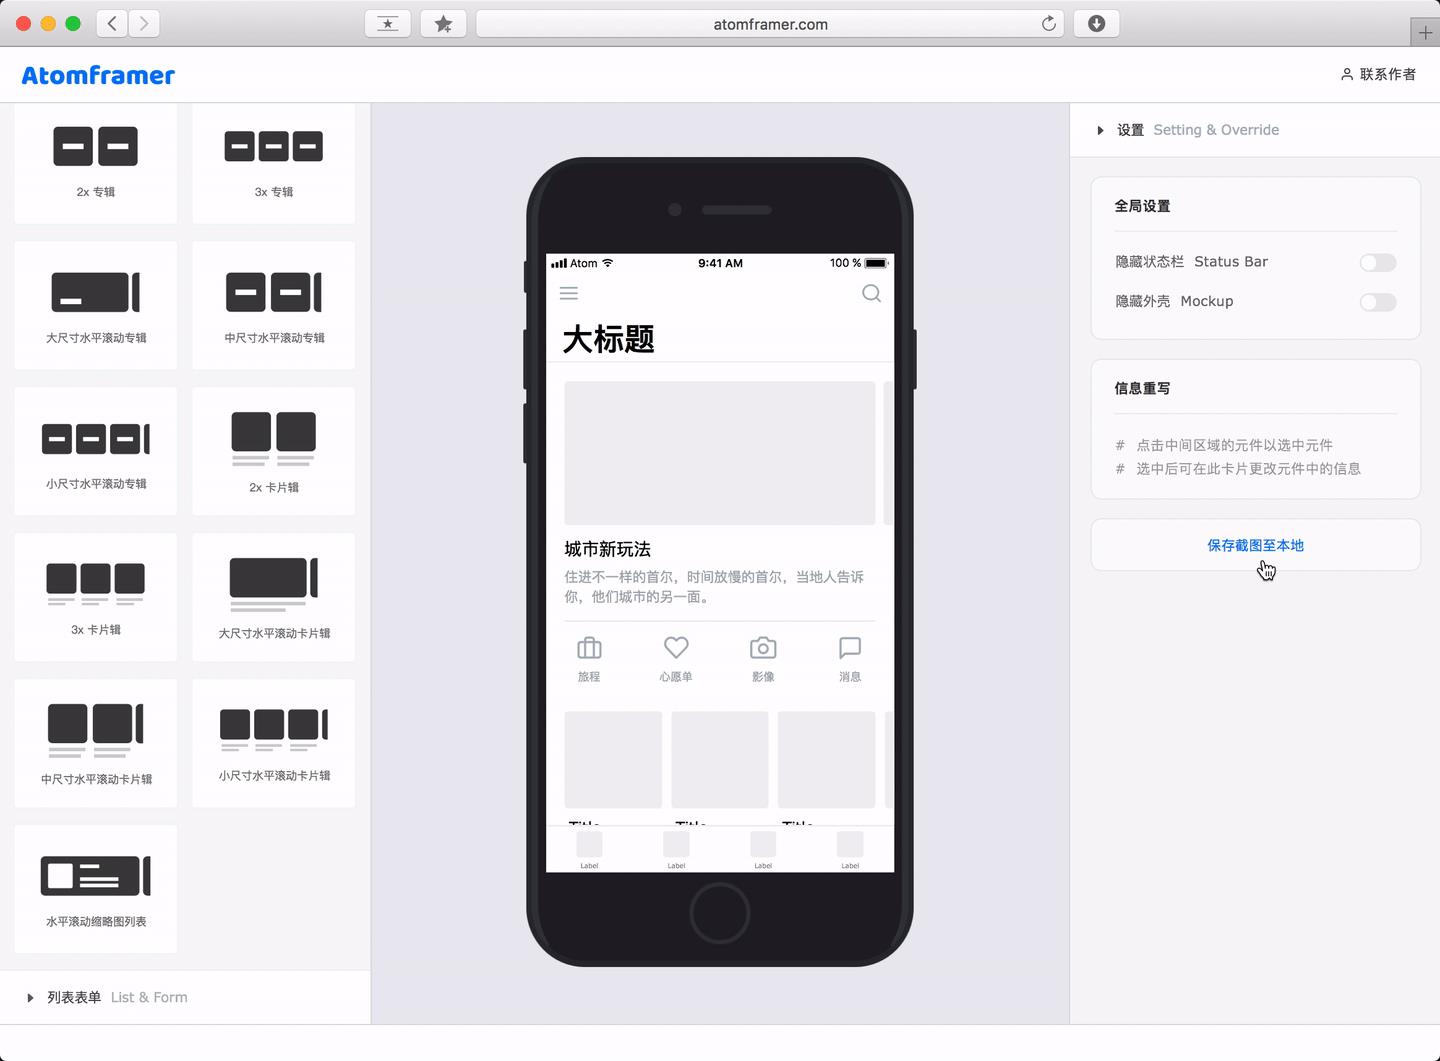Screen dimensions: 1440x1061
Task: Open the Safari downloads button
Action: [1096, 24]
